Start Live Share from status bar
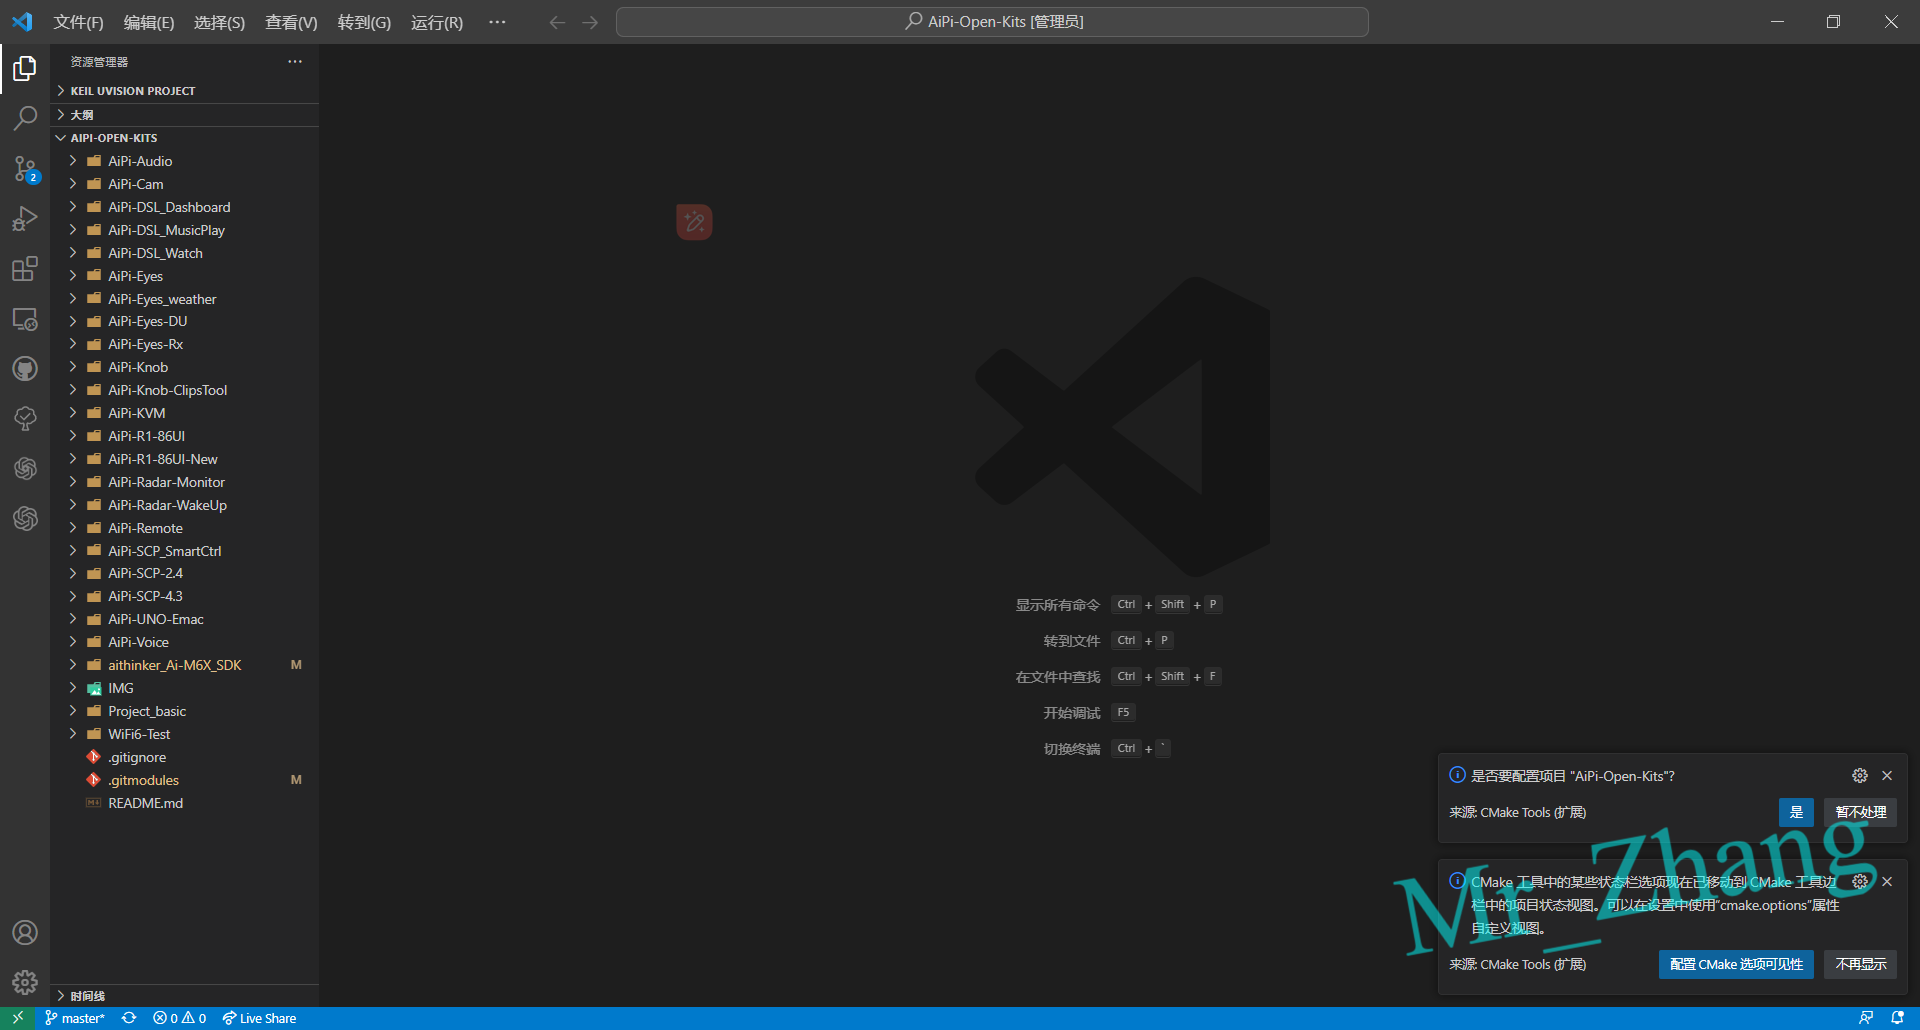Screen dimensions: 1920x1030 [x=260, y=1018]
